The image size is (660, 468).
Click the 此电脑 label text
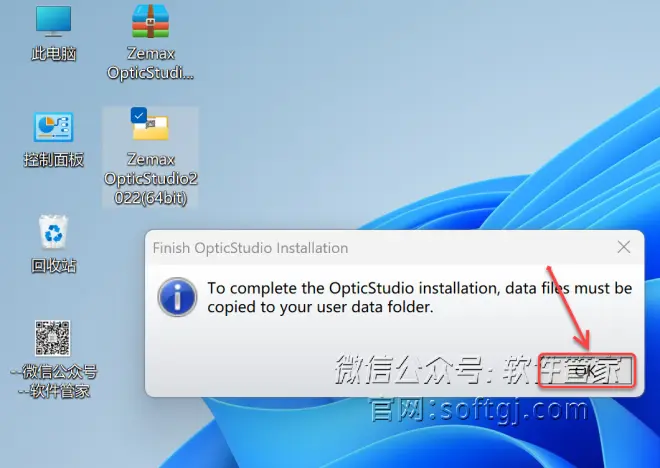[53, 54]
